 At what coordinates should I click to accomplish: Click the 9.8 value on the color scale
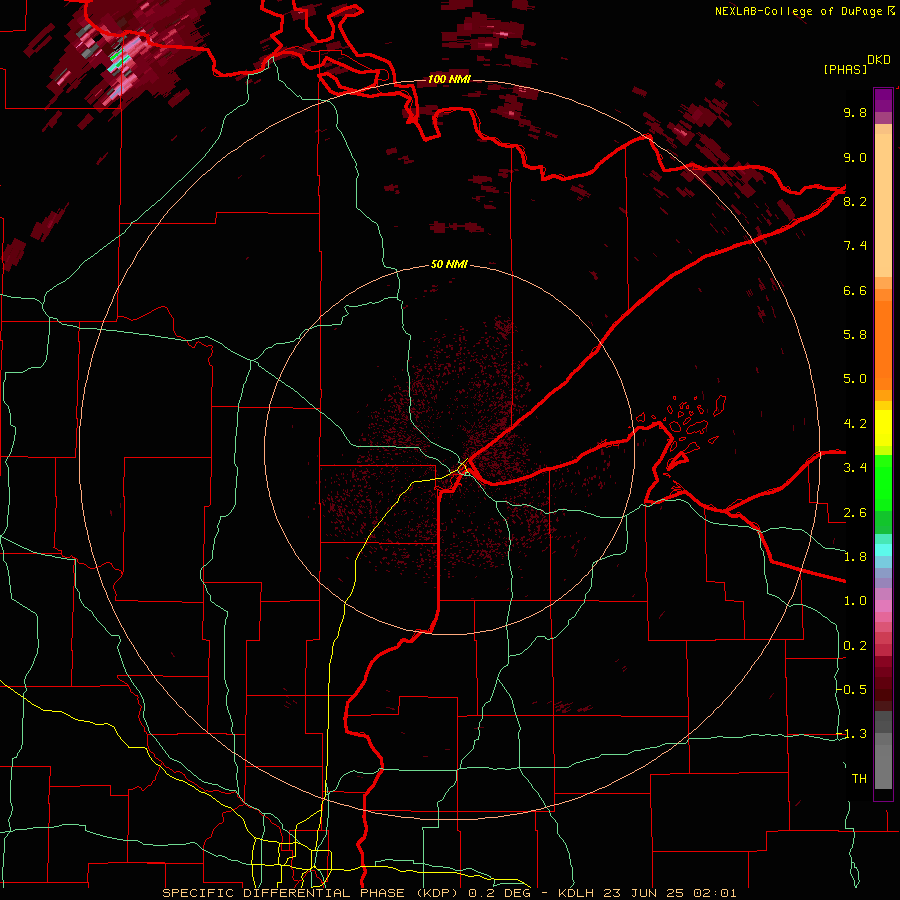(855, 112)
